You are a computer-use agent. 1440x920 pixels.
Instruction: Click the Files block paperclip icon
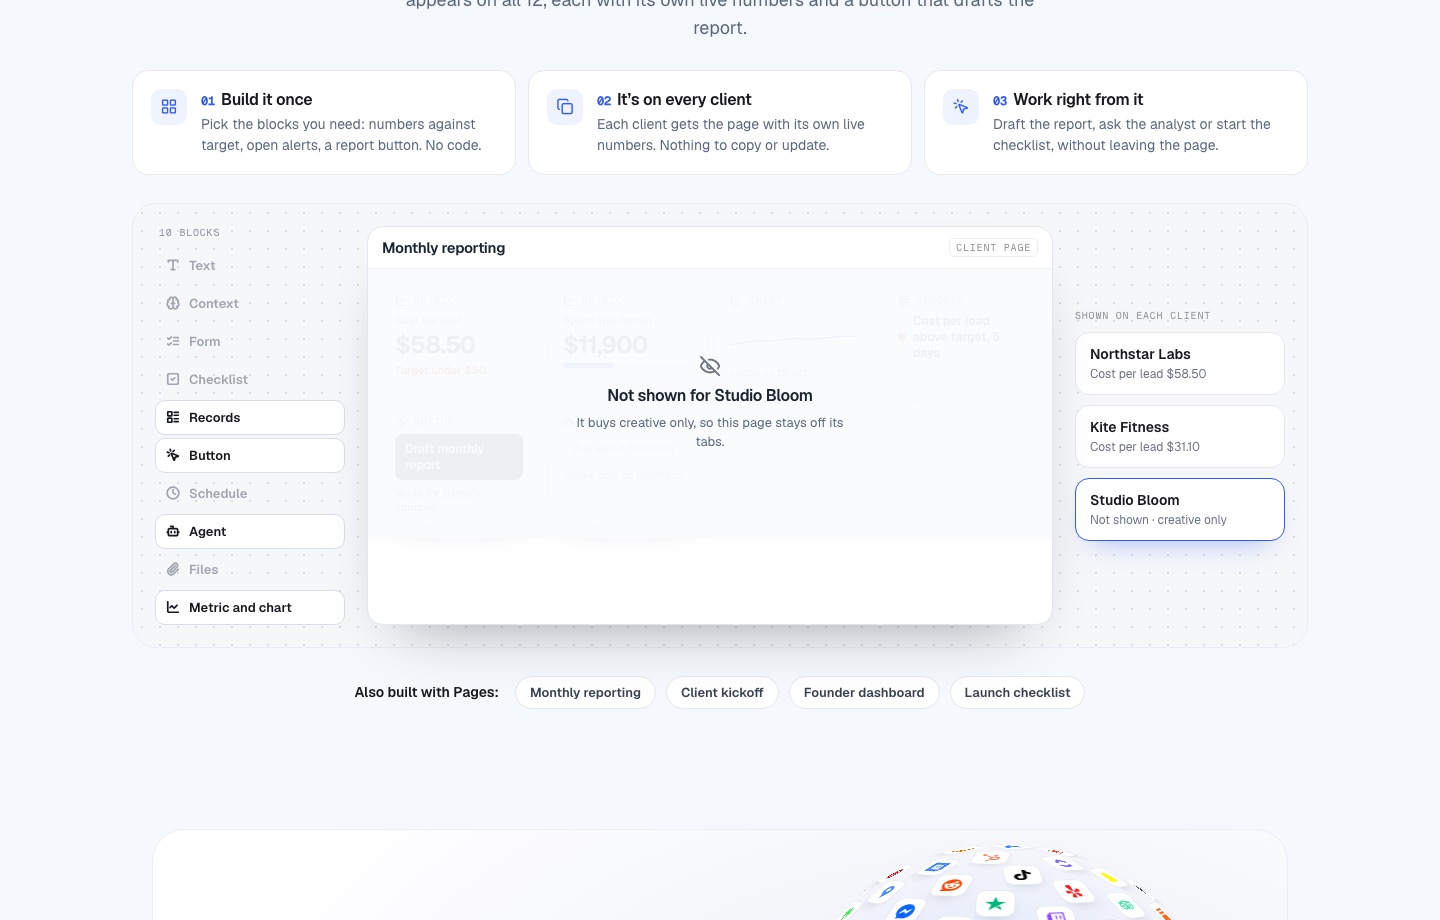[x=173, y=569]
